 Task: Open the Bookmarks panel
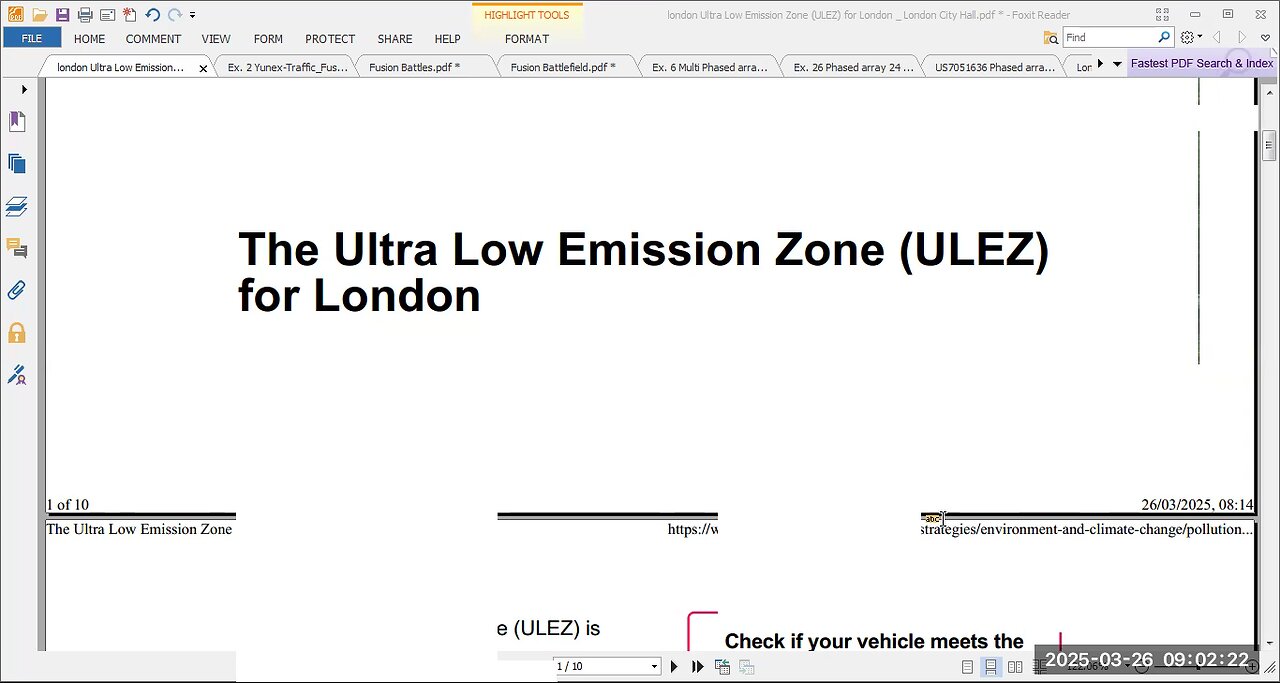pyautogui.click(x=17, y=121)
